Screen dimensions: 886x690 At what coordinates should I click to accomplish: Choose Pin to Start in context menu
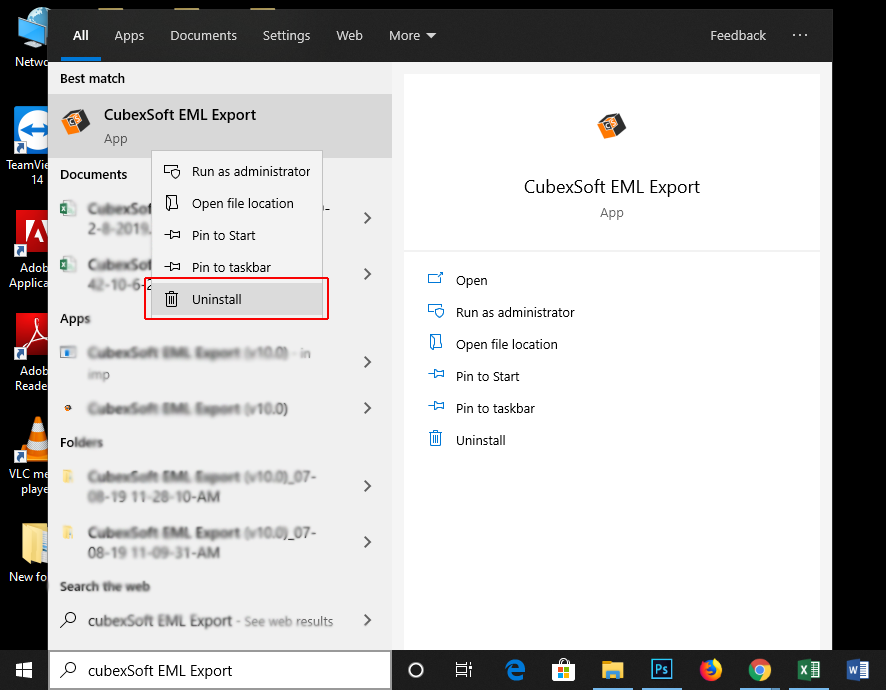[x=237, y=235]
